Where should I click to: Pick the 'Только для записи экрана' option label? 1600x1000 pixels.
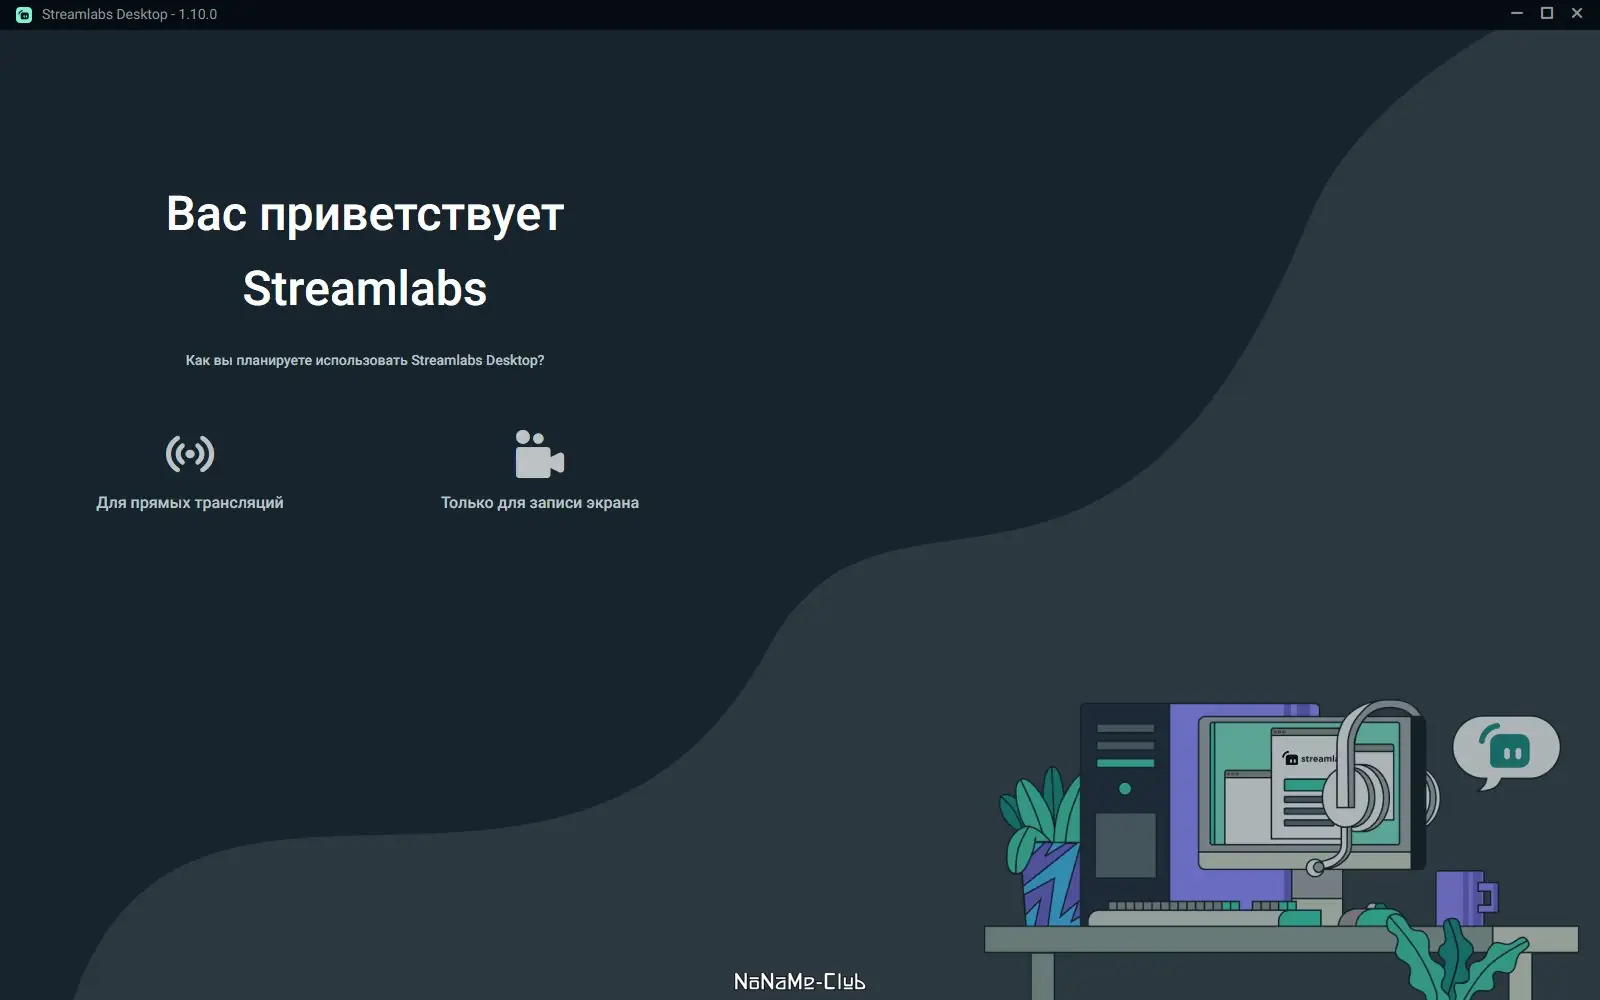(540, 503)
